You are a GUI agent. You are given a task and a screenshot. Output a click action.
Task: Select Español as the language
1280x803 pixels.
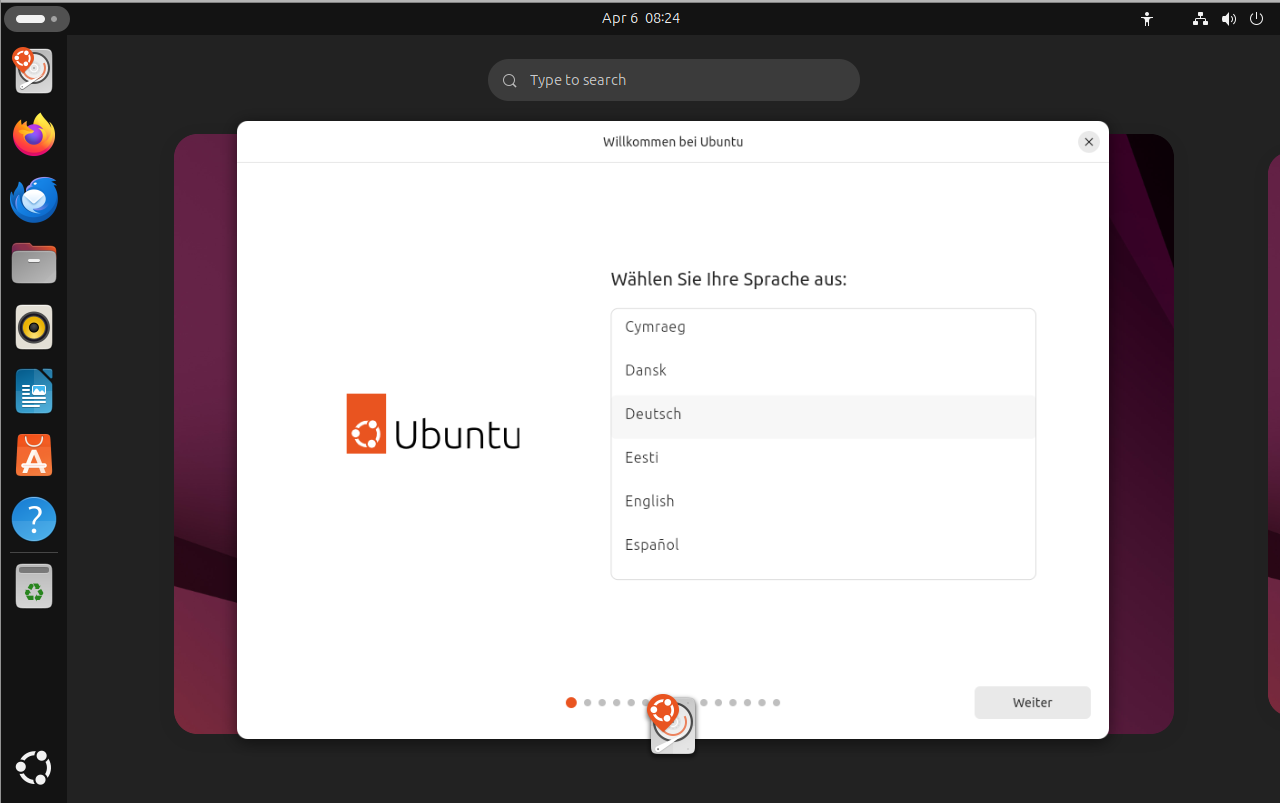pyautogui.click(x=652, y=545)
